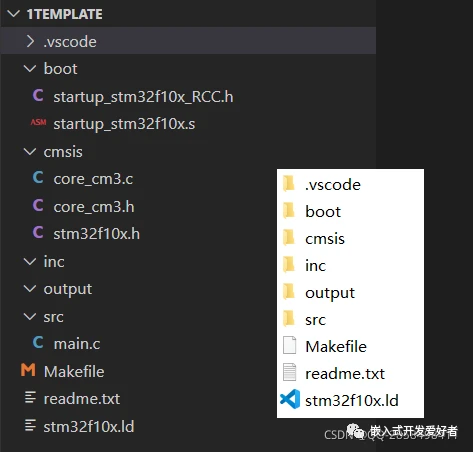Click the C icon next to main.c

38,343
